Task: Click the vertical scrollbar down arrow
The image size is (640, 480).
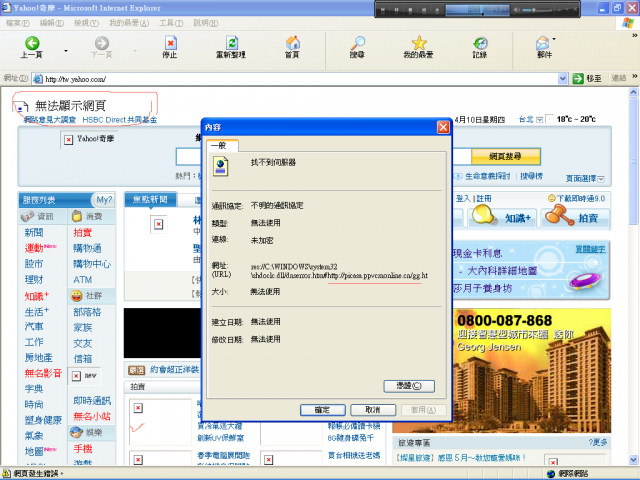Action: [x=634, y=460]
